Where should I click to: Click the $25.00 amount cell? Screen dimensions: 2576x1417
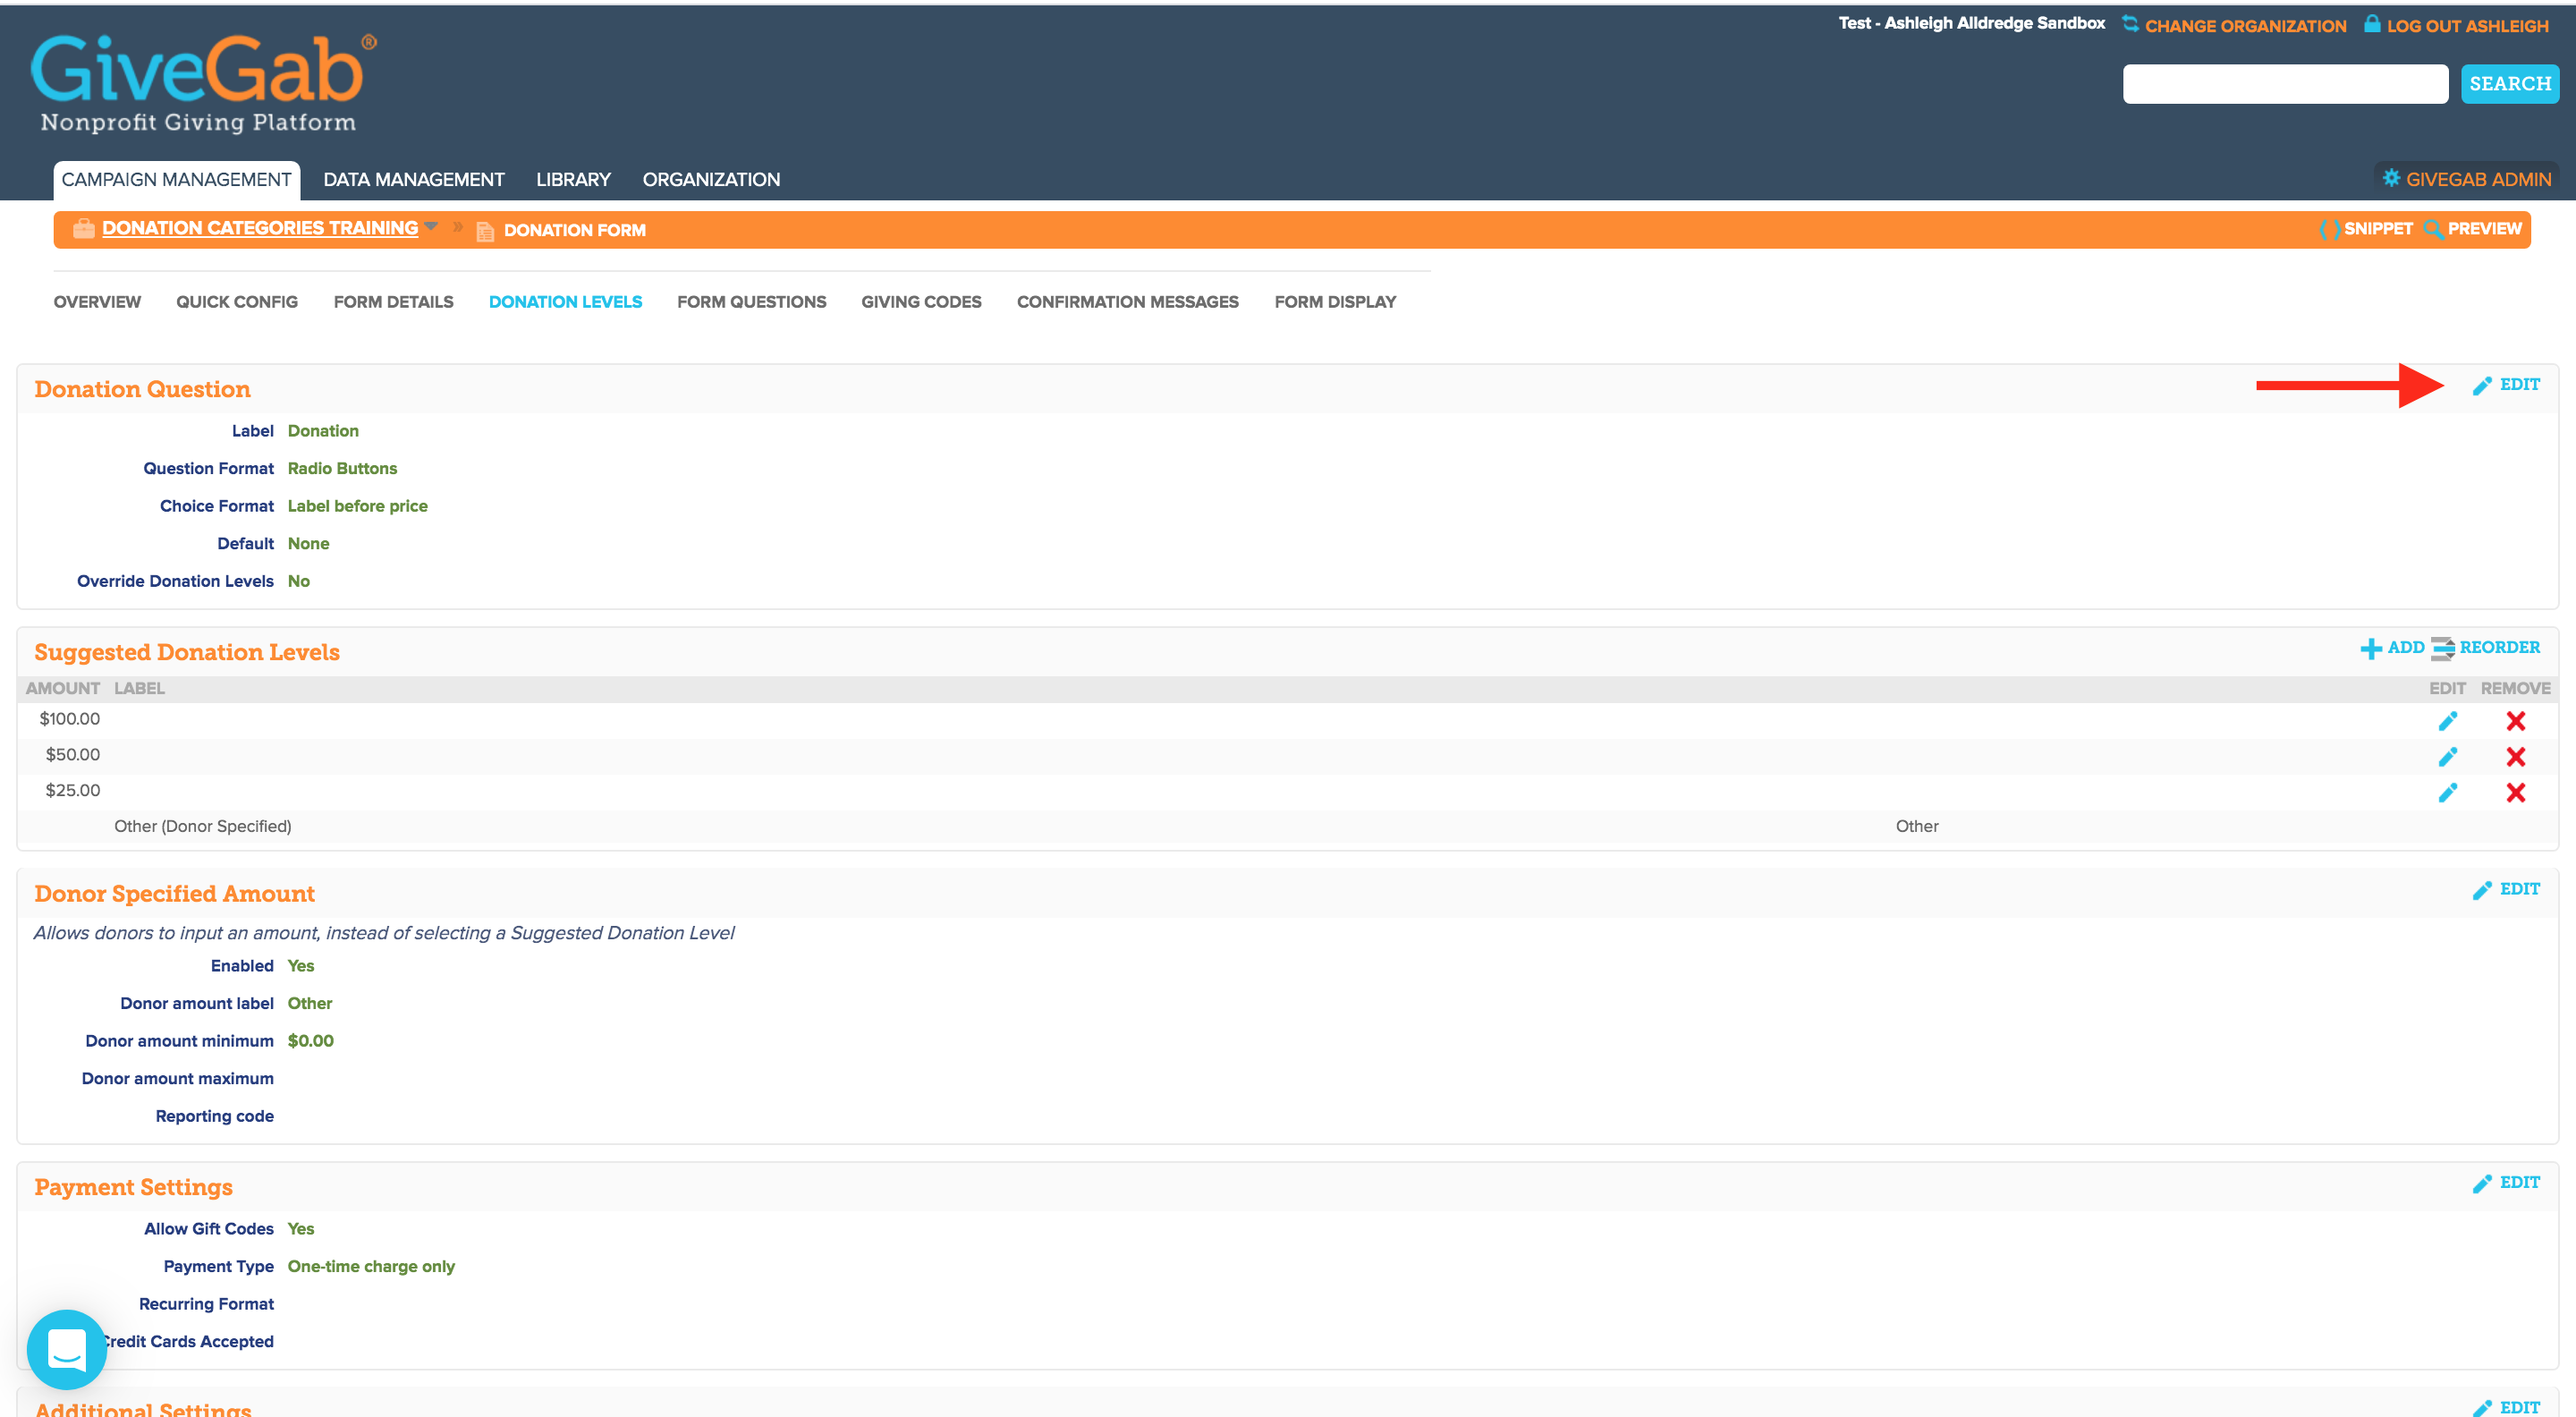click(73, 791)
